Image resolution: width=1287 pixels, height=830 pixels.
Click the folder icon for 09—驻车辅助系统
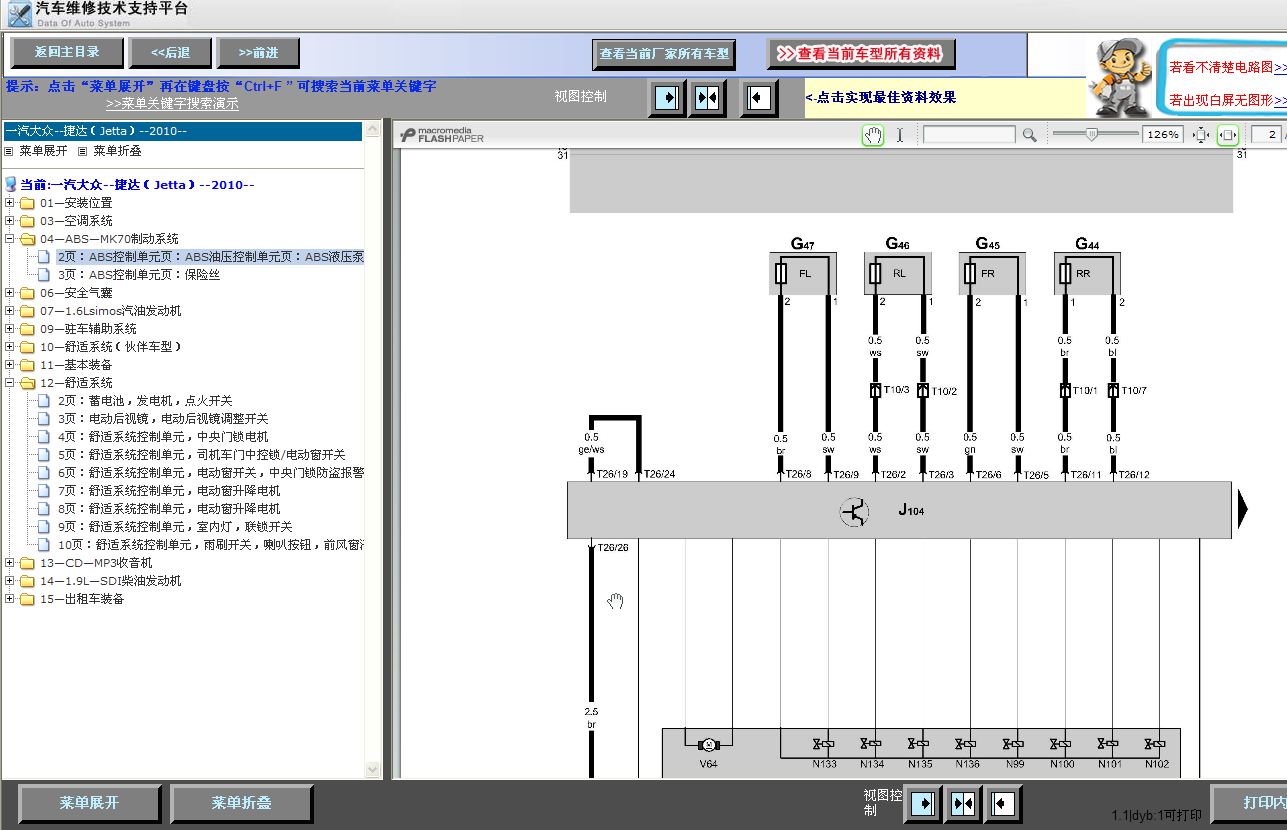(x=27, y=329)
